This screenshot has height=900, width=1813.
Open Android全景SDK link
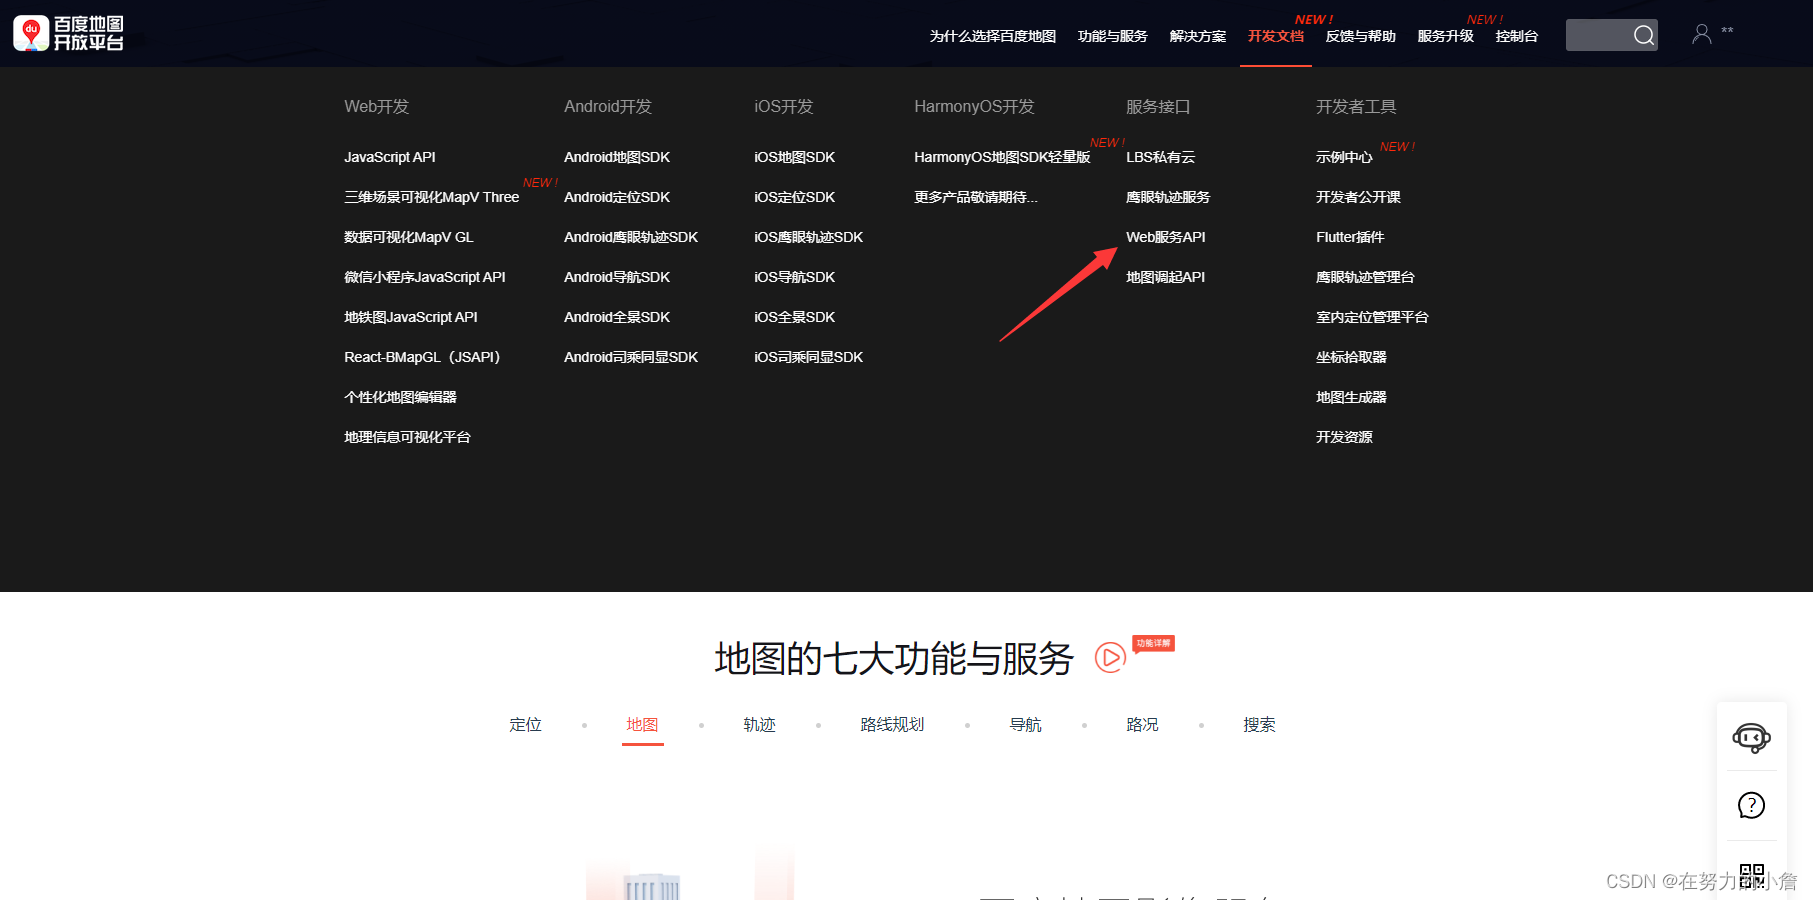pos(617,317)
